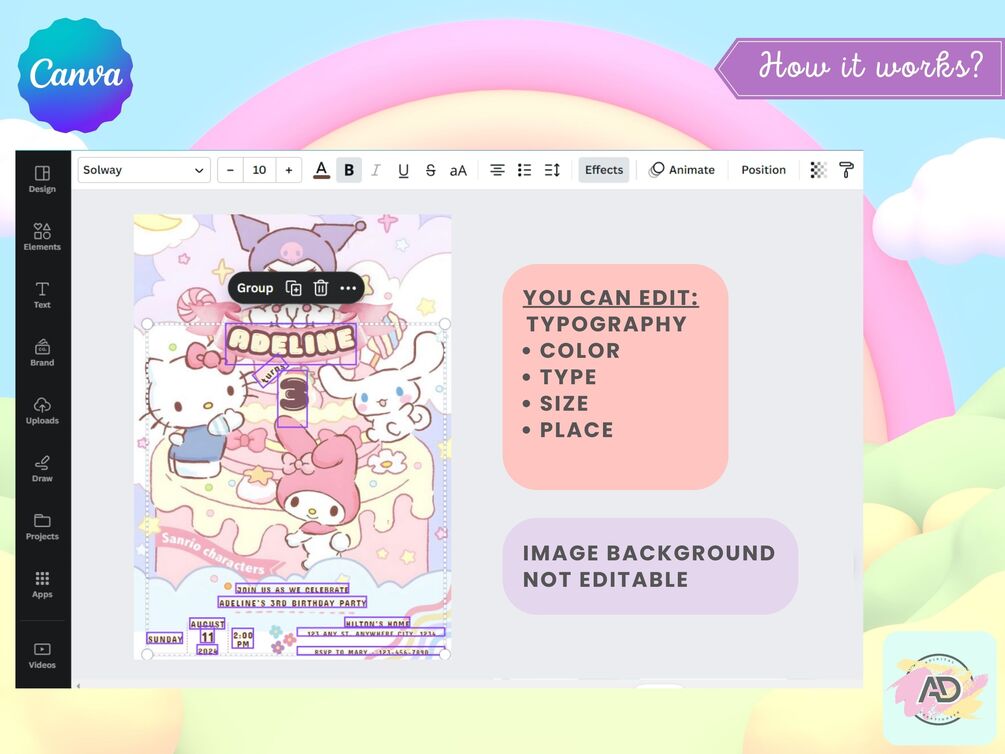
Task: Open the Apps panel
Action: click(42, 585)
